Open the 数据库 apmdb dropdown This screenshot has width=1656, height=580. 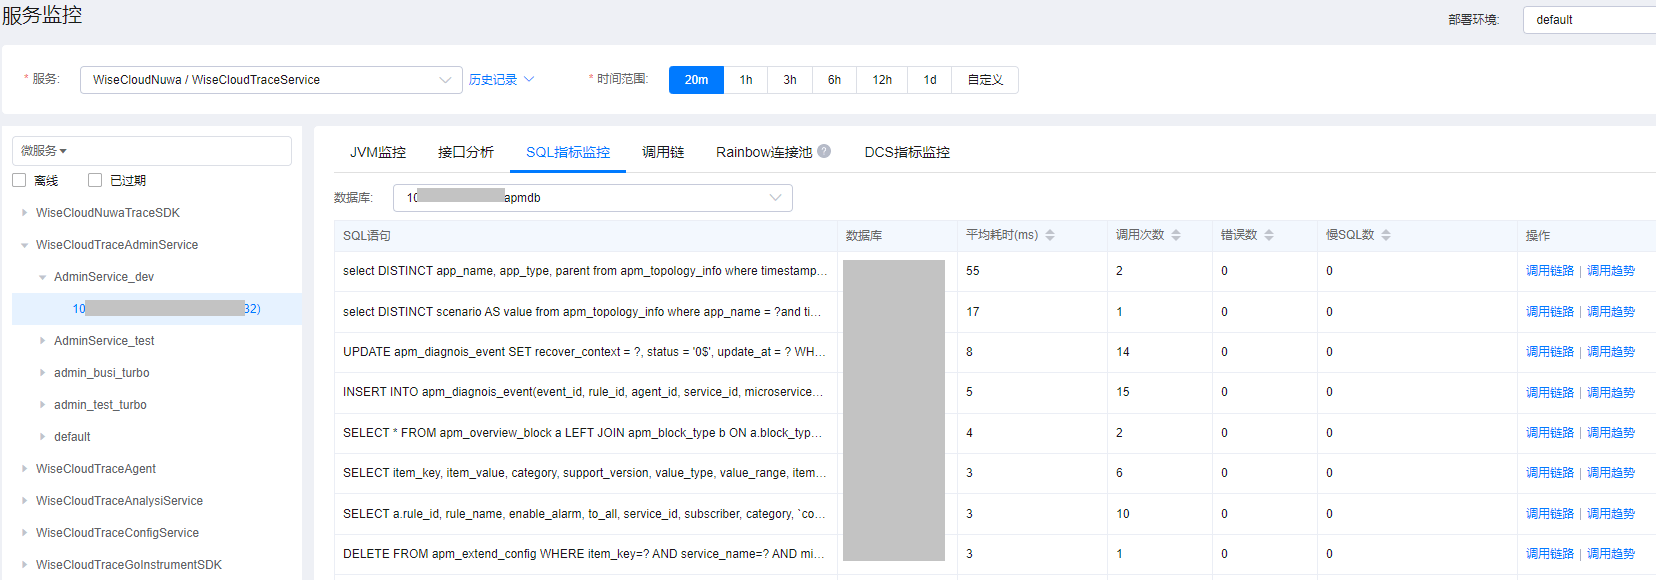(x=592, y=198)
